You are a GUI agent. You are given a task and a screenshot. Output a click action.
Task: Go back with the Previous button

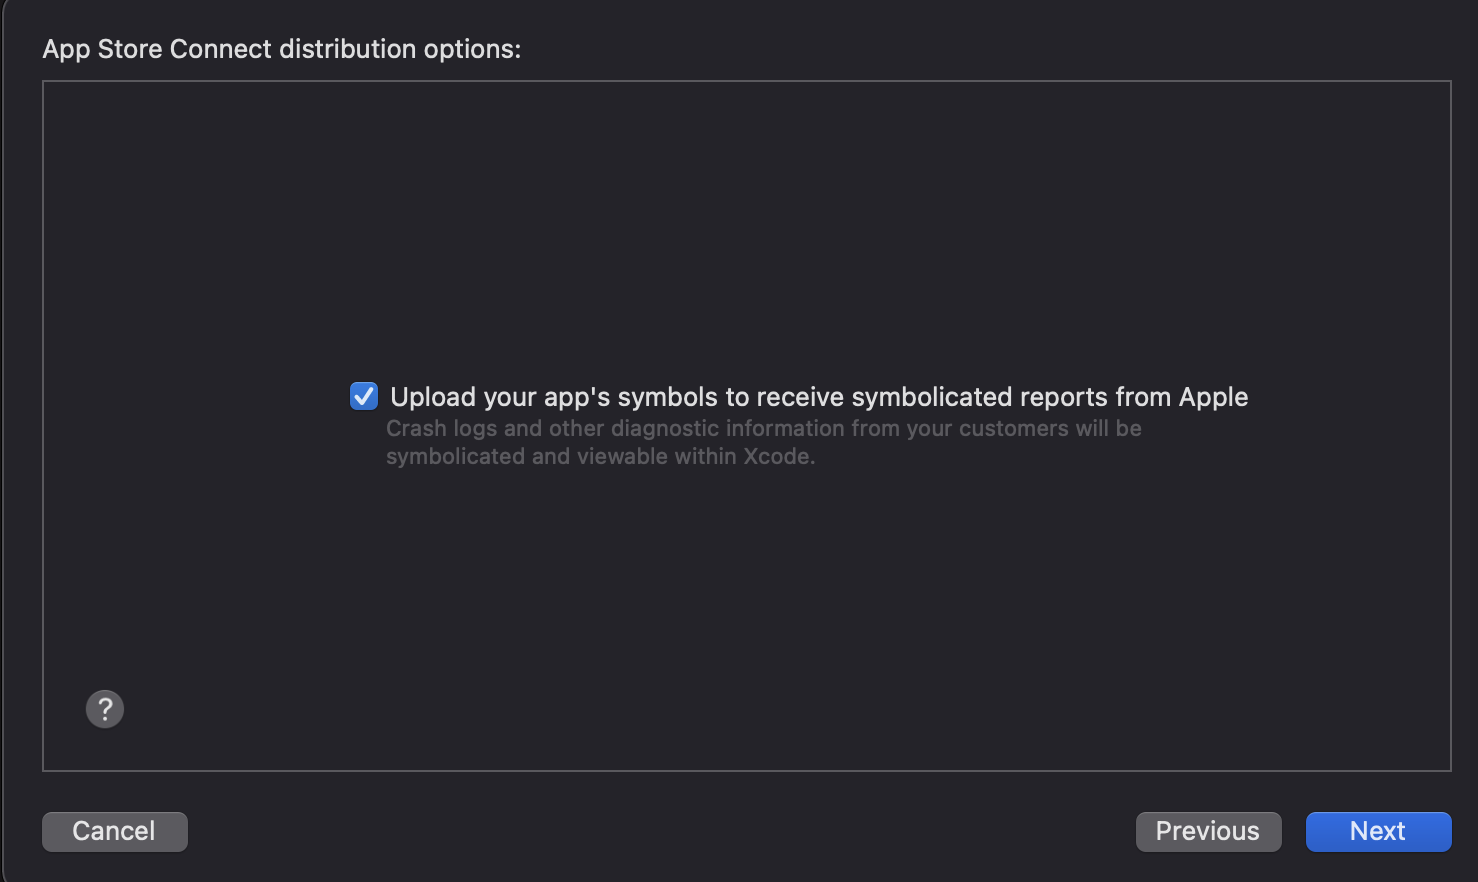pyautogui.click(x=1207, y=831)
